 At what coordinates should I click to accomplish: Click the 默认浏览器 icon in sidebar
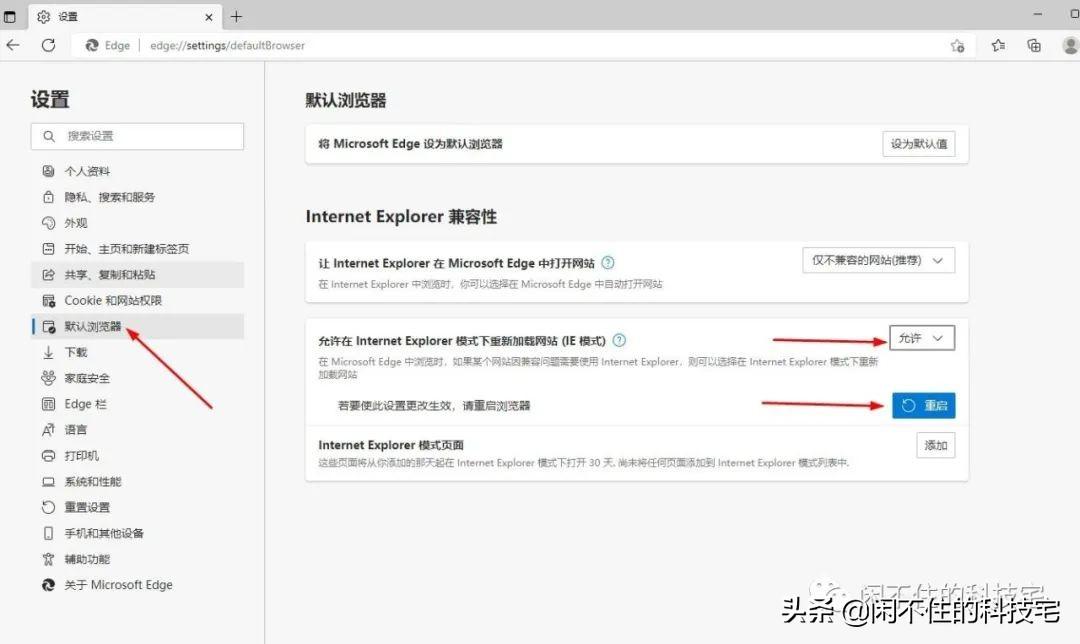pyautogui.click(x=48, y=326)
